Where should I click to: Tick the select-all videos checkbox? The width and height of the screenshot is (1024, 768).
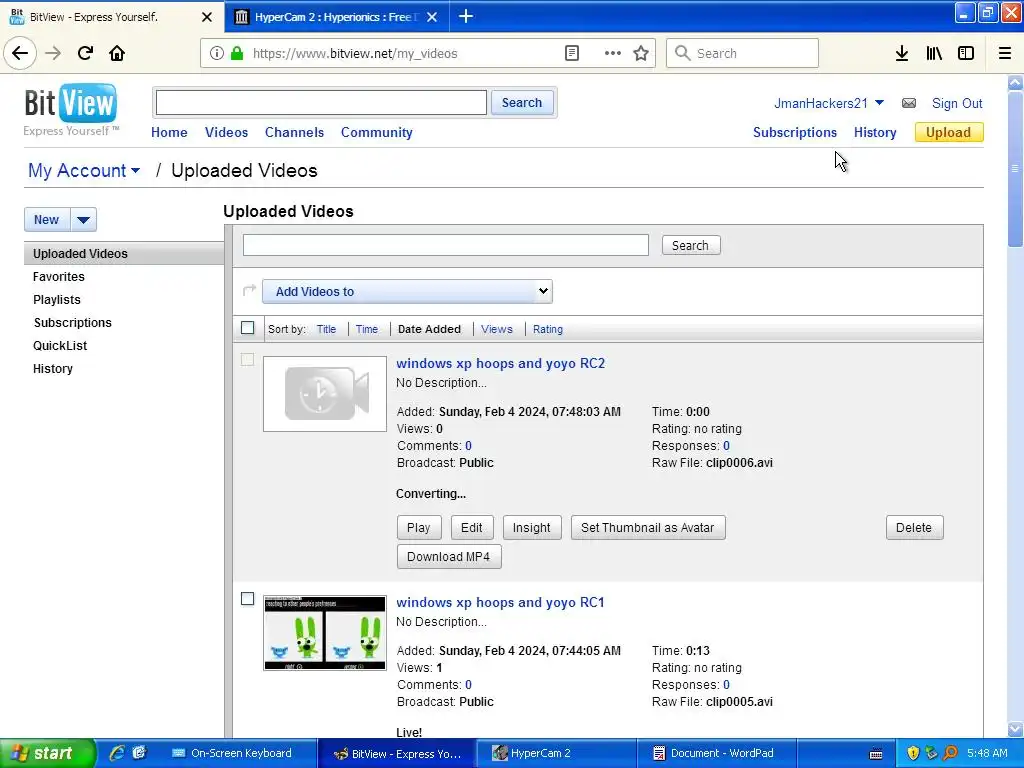248,328
